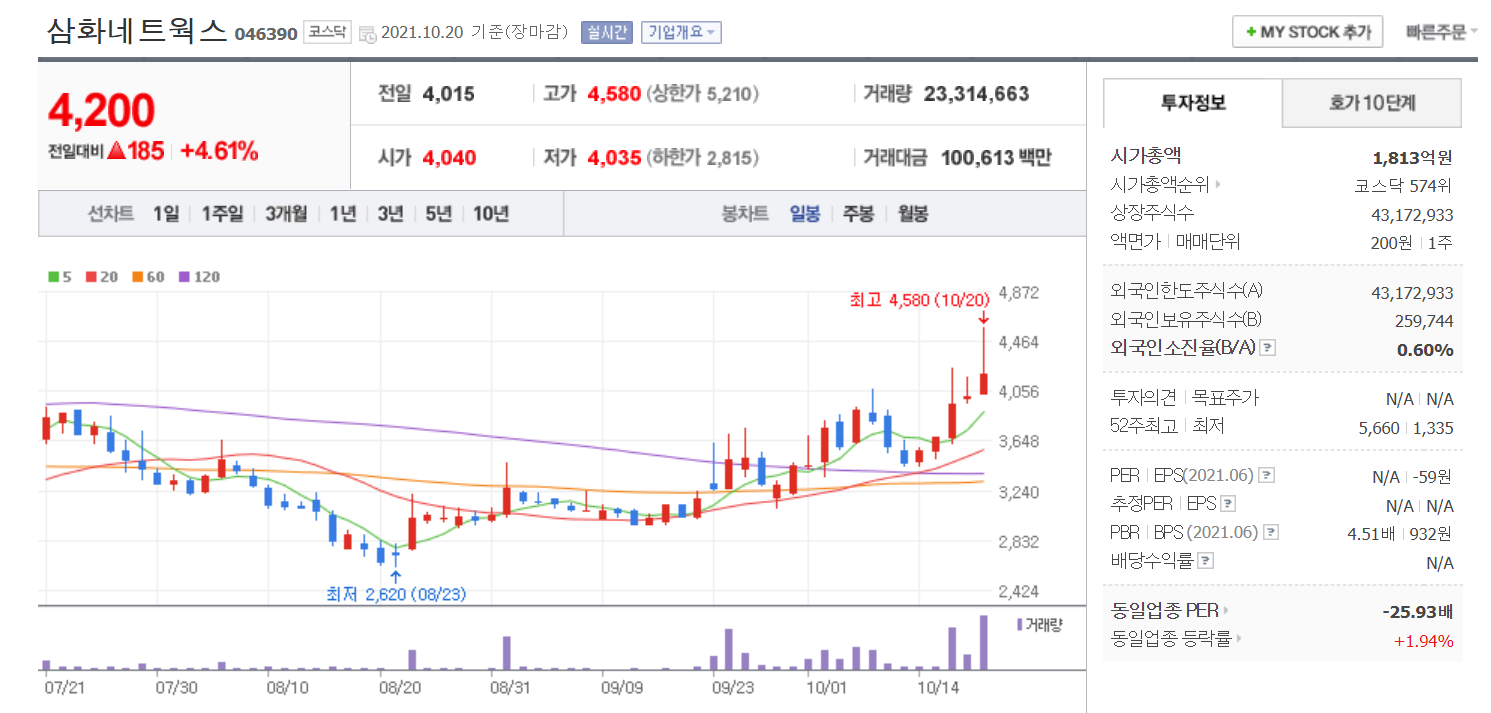Screen dimensions: 1491x713
Task: Select the 1일 line chart period
Action: (166, 213)
